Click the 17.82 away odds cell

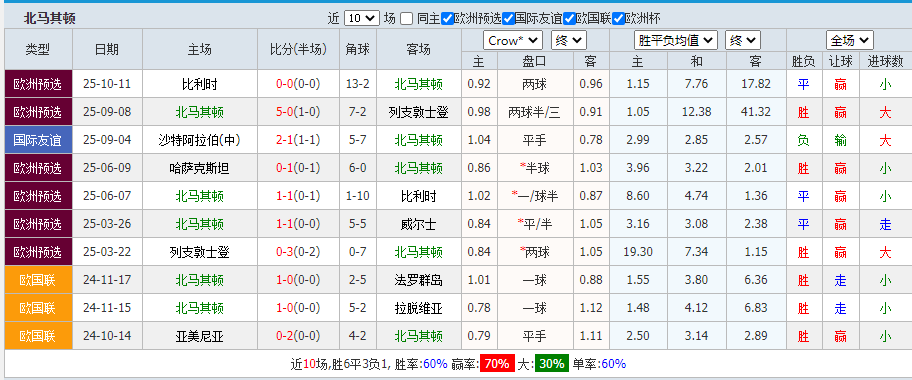point(756,84)
